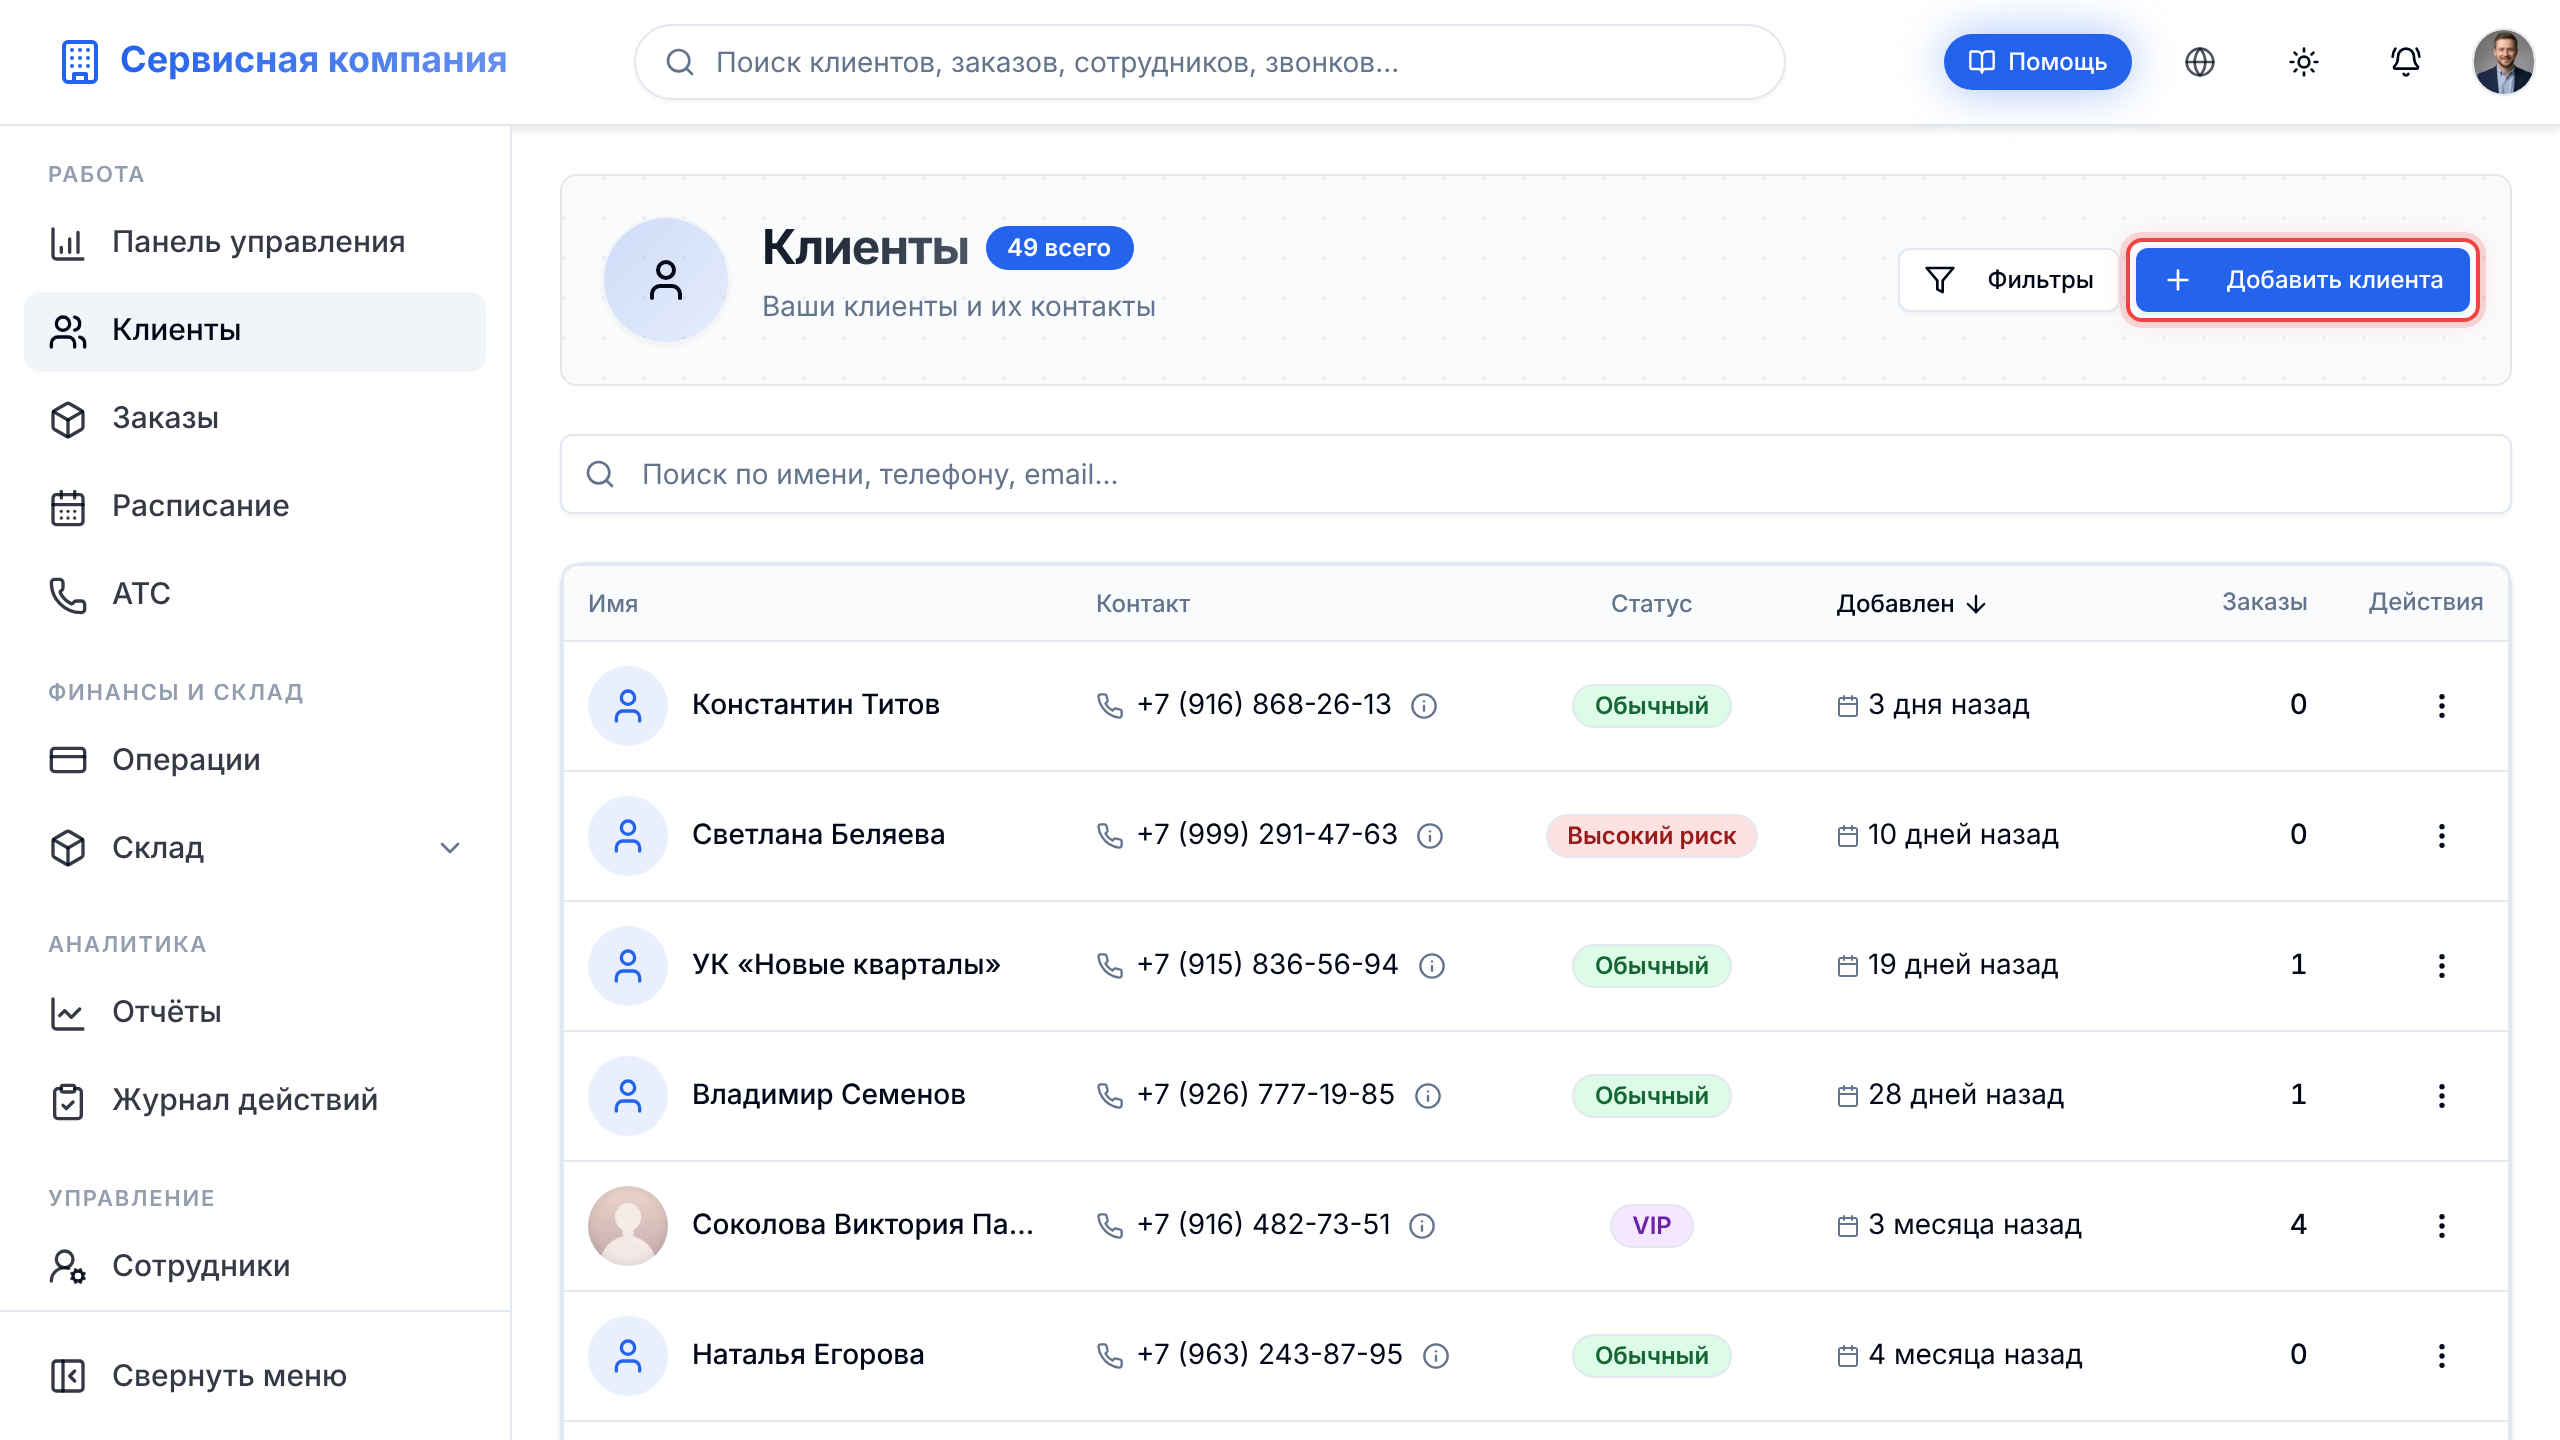The image size is (2560, 1440).
Task: Open actions menu for Соколова Виктория
Action: coord(2441,1226)
